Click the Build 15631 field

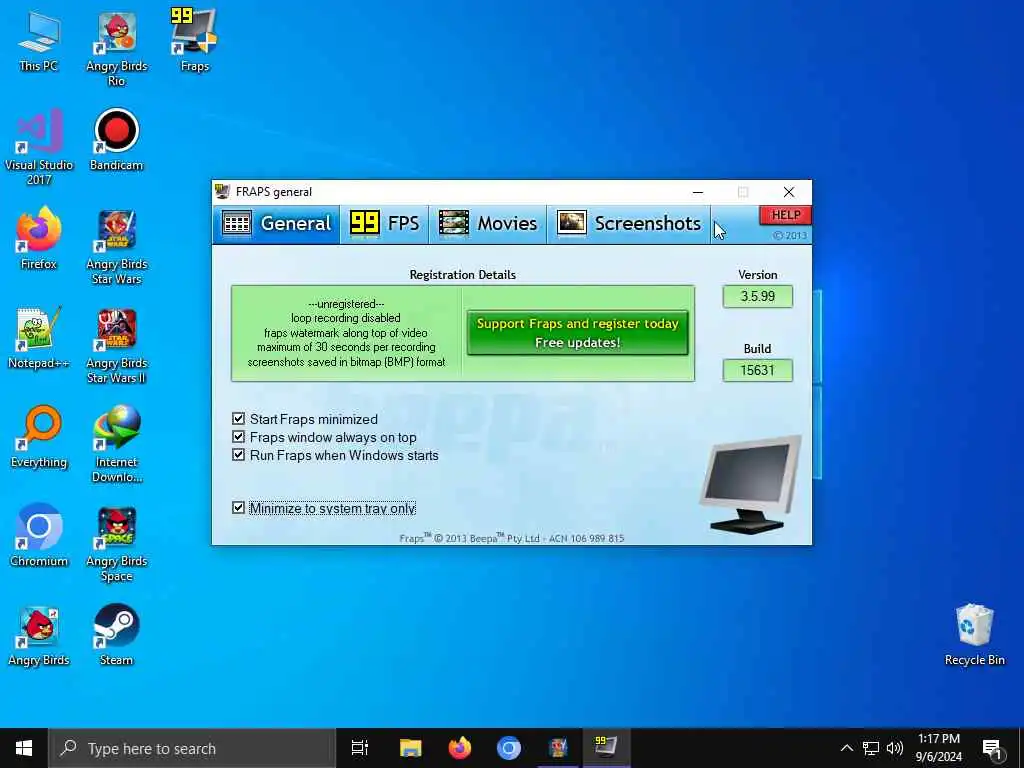tap(758, 370)
